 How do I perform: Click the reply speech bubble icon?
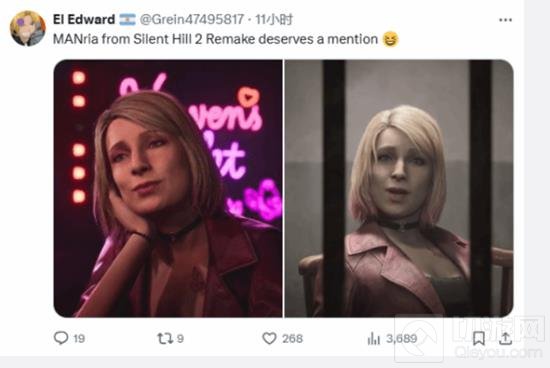[61, 338]
